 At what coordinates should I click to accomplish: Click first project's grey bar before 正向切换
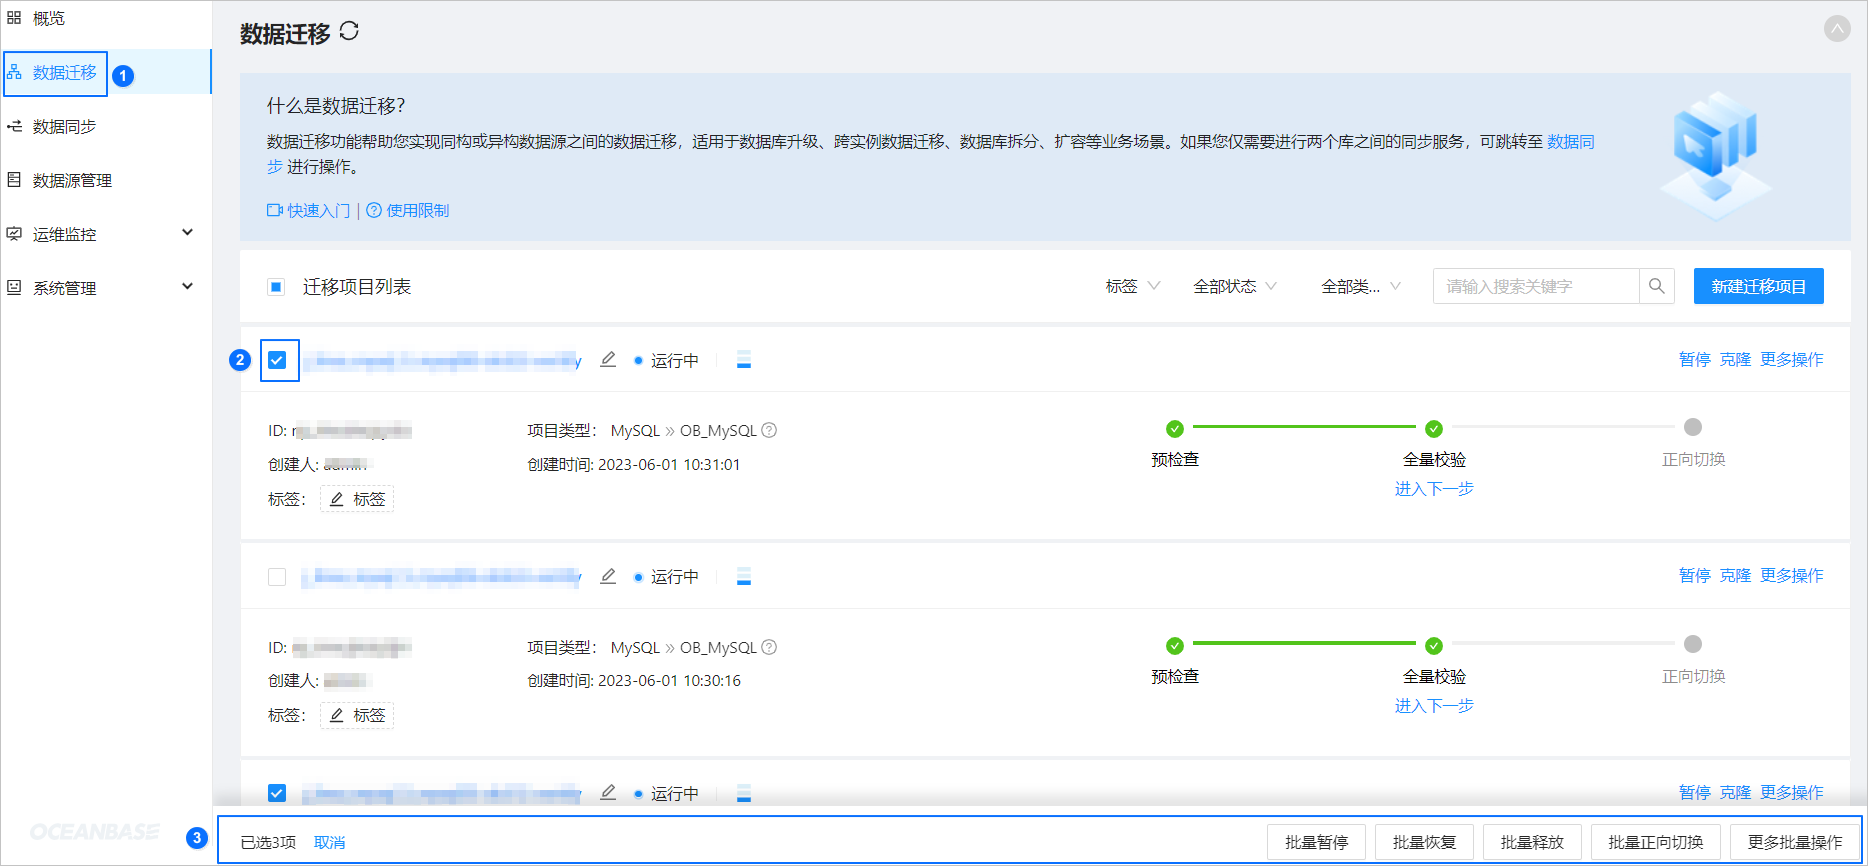point(1563,427)
